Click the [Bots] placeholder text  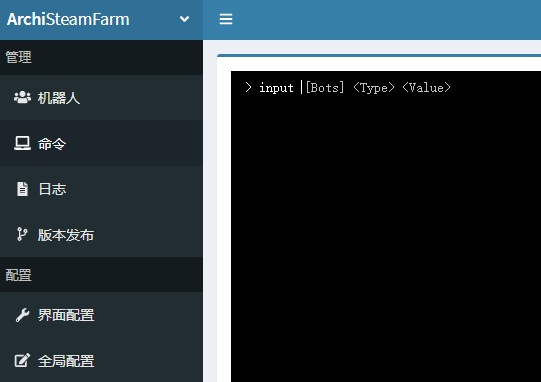(x=325, y=88)
